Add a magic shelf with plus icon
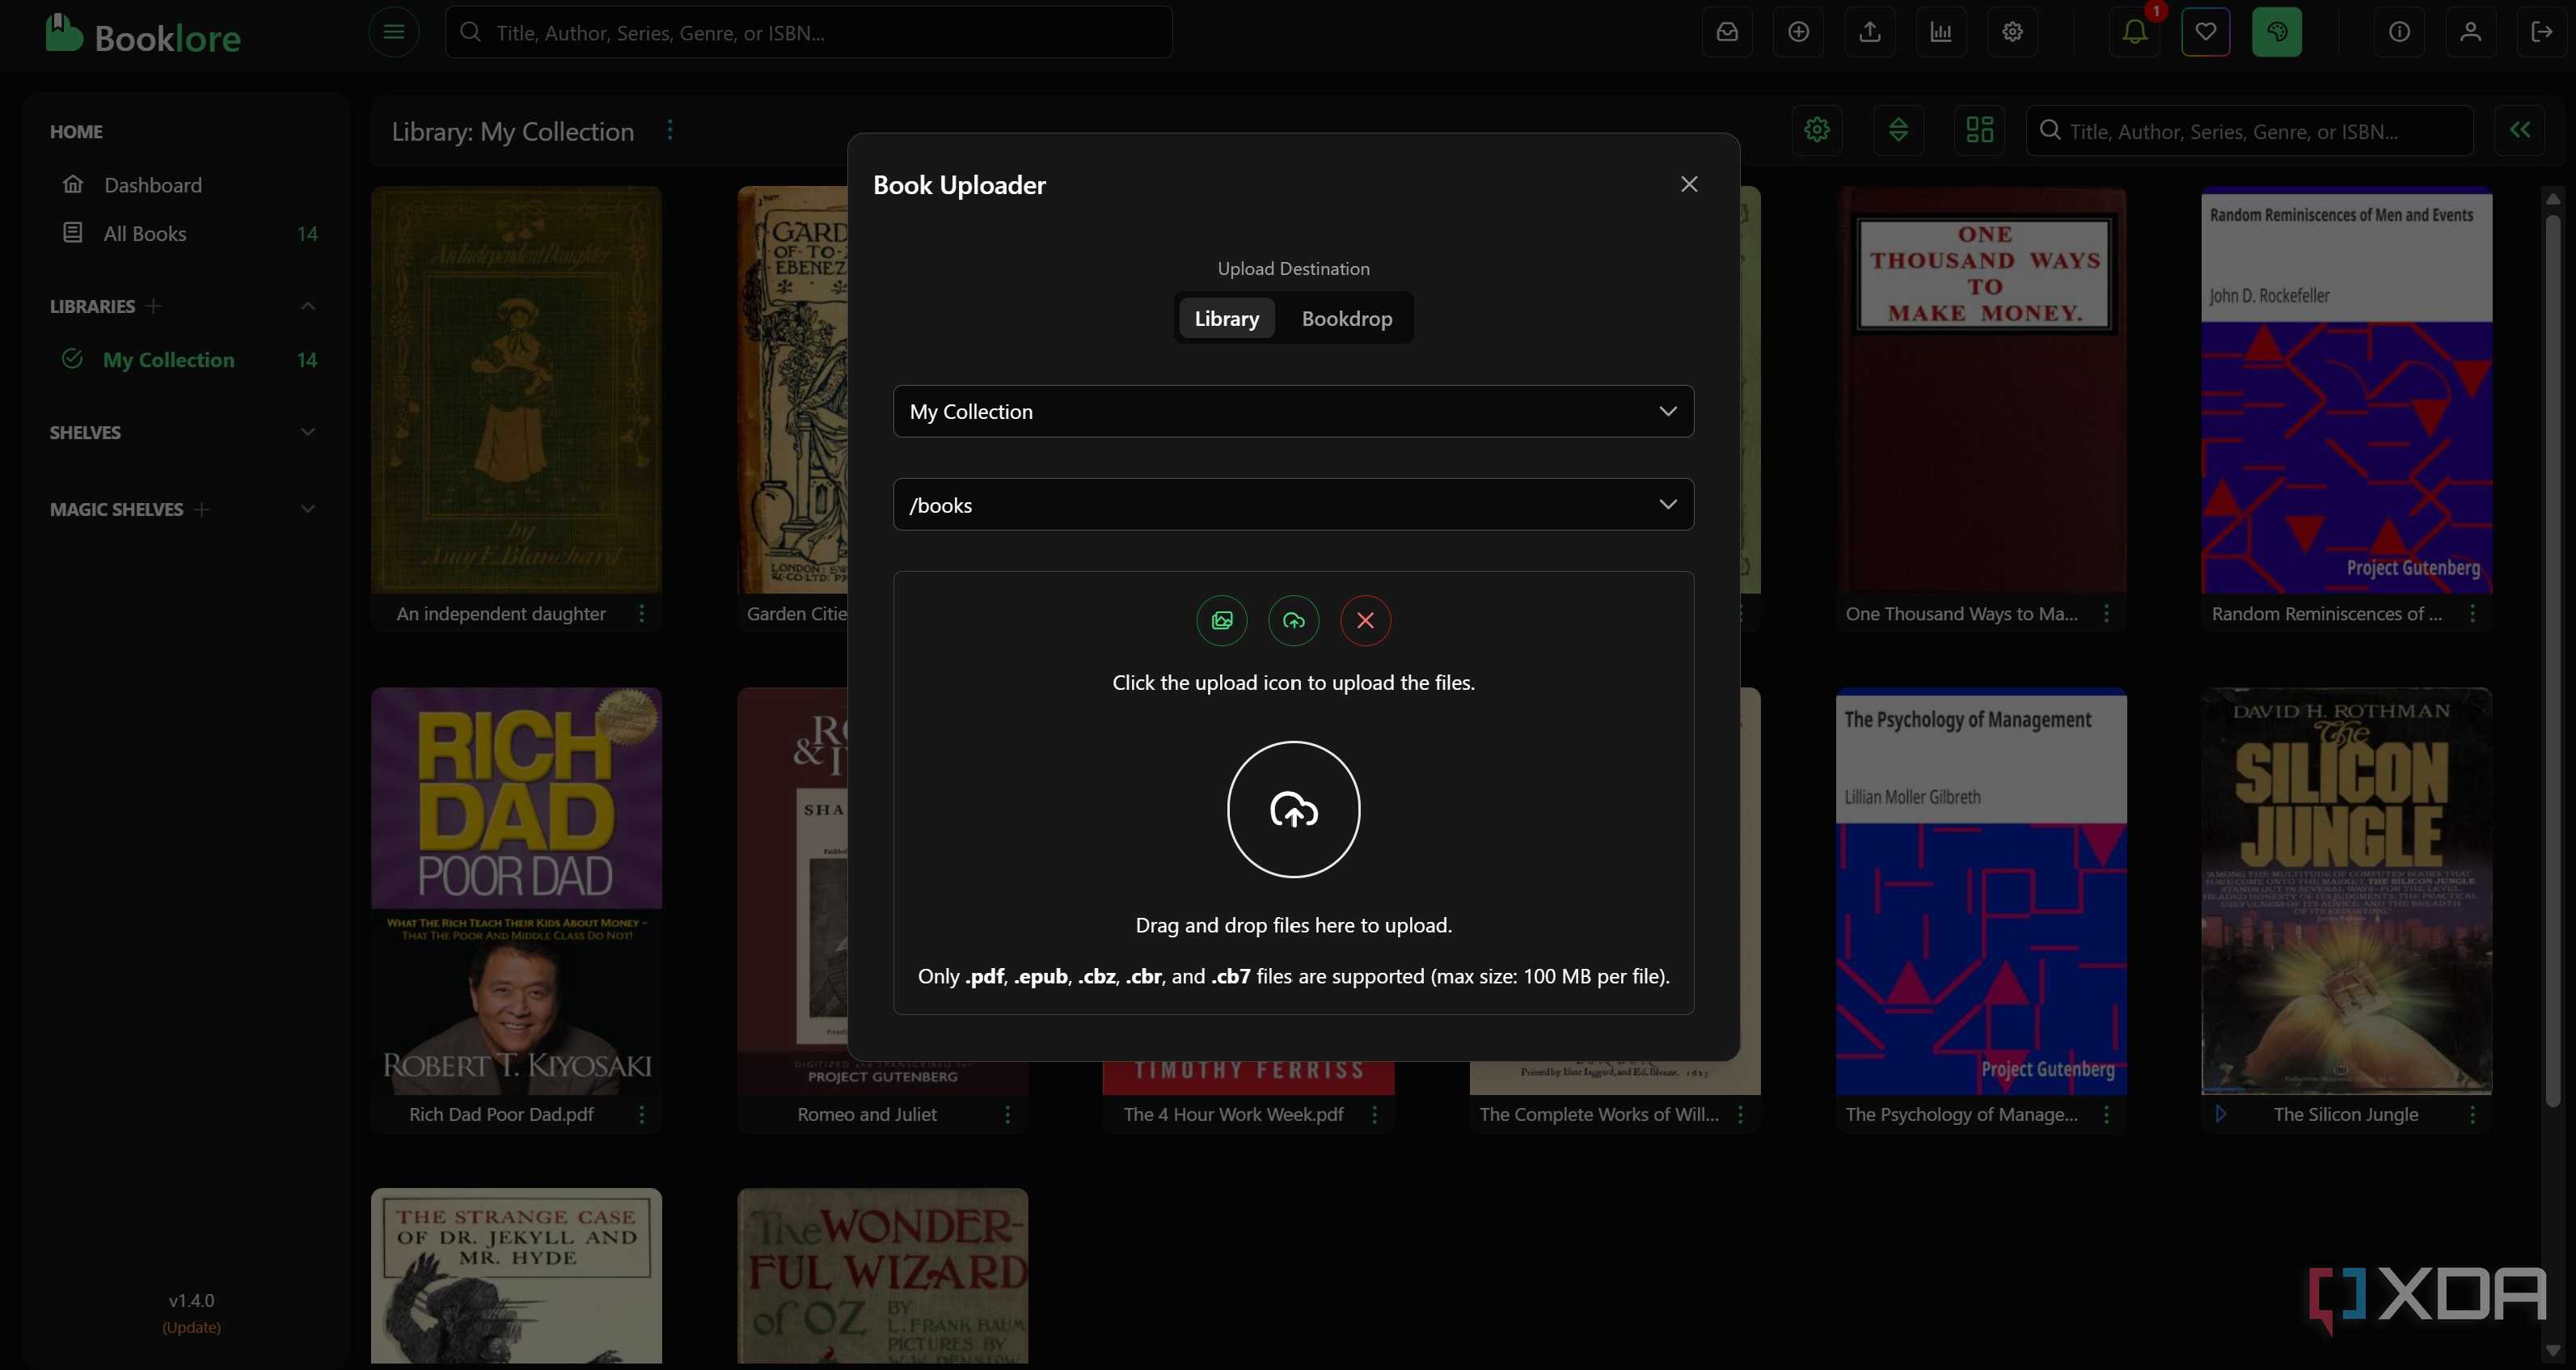 click(201, 509)
